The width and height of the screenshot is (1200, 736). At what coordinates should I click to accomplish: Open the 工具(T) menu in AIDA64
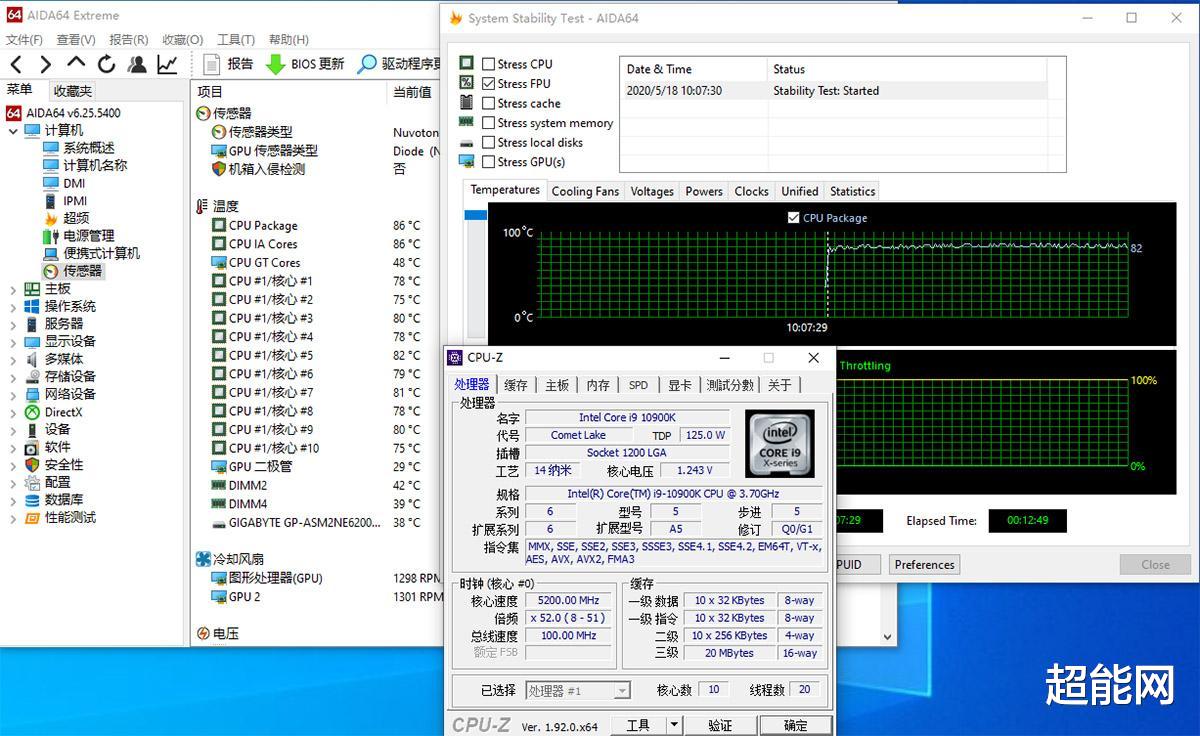[234, 39]
